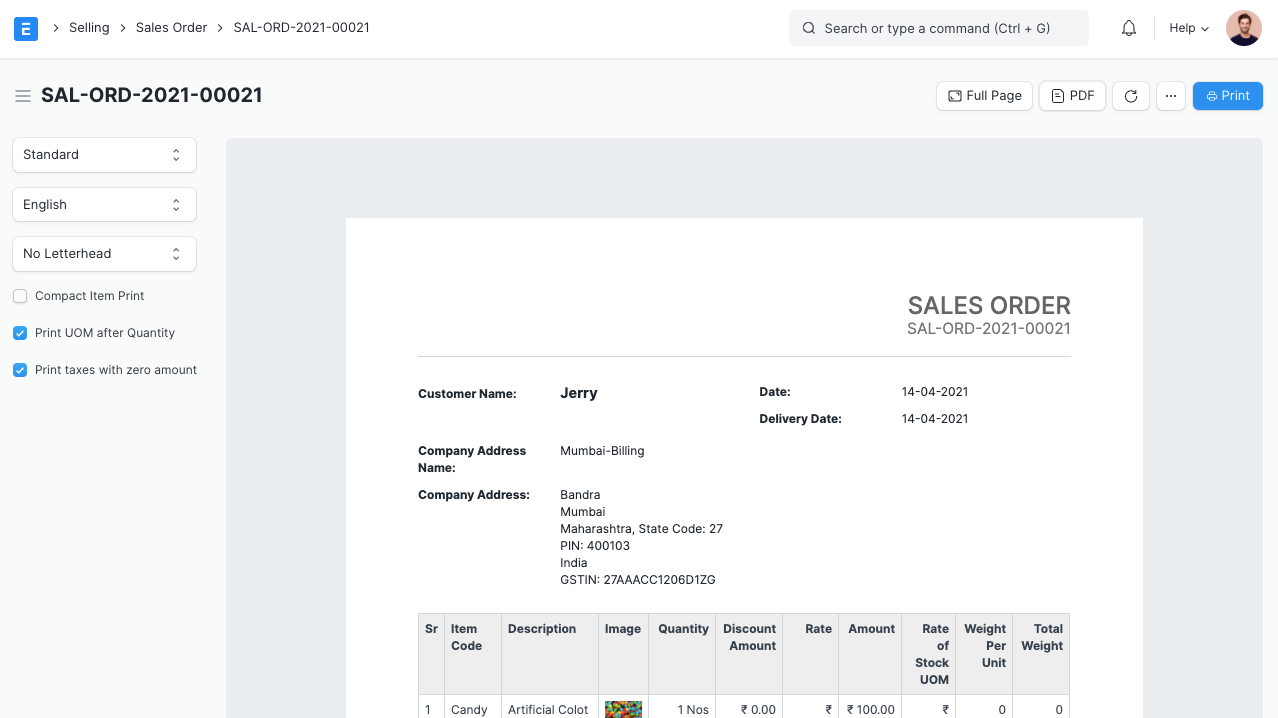This screenshot has width=1278, height=718.
Task: Click the ERPNext logo icon
Action: click(x=25, y=28)
